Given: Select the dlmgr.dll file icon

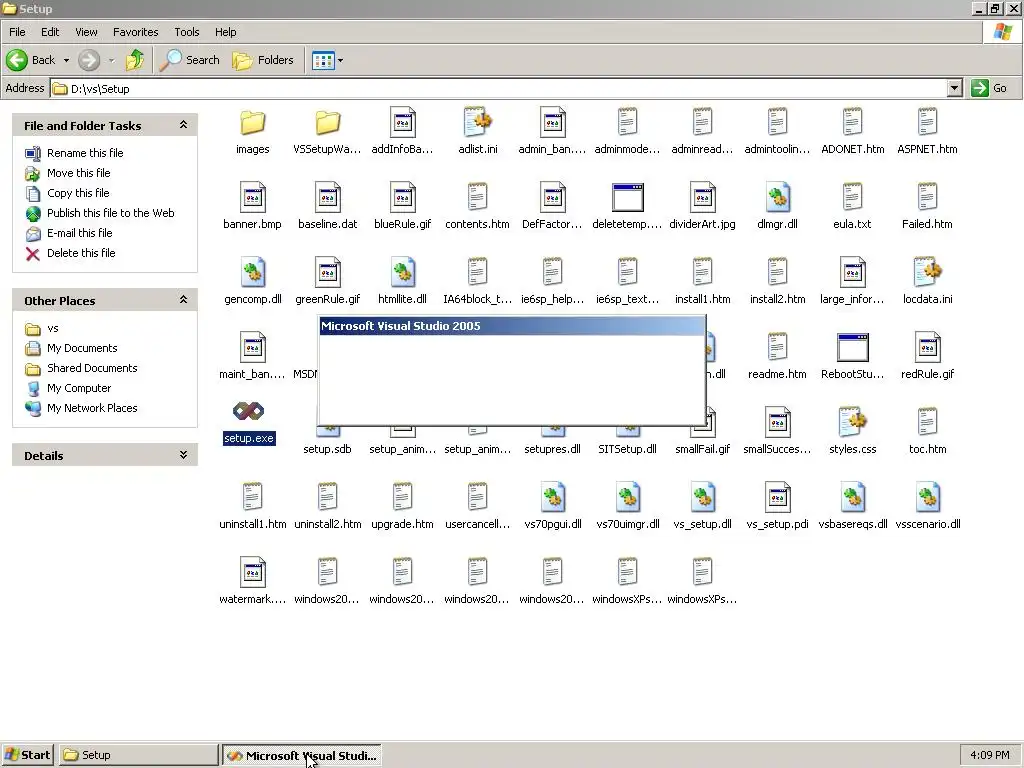Looking at the screenshot, I should point(777,197).
